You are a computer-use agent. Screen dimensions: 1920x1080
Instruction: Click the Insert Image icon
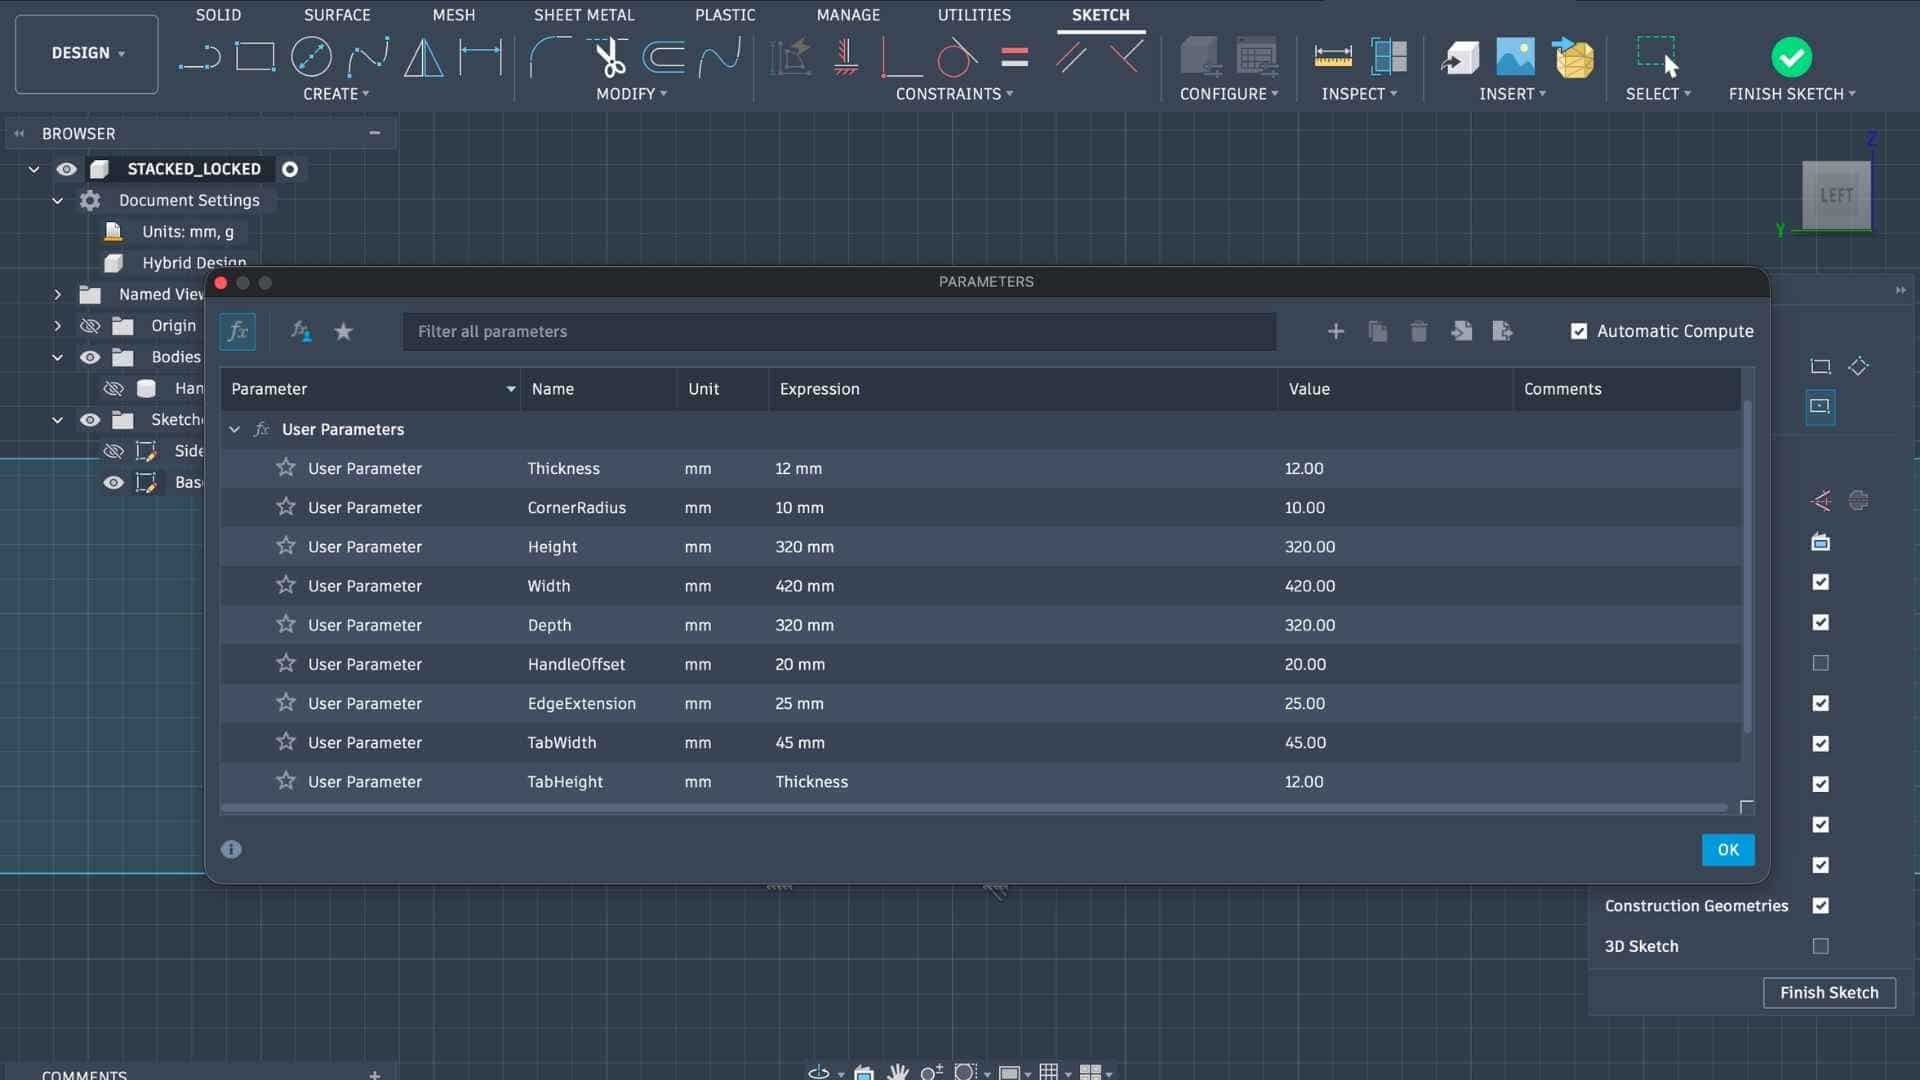pos(1515,57)
